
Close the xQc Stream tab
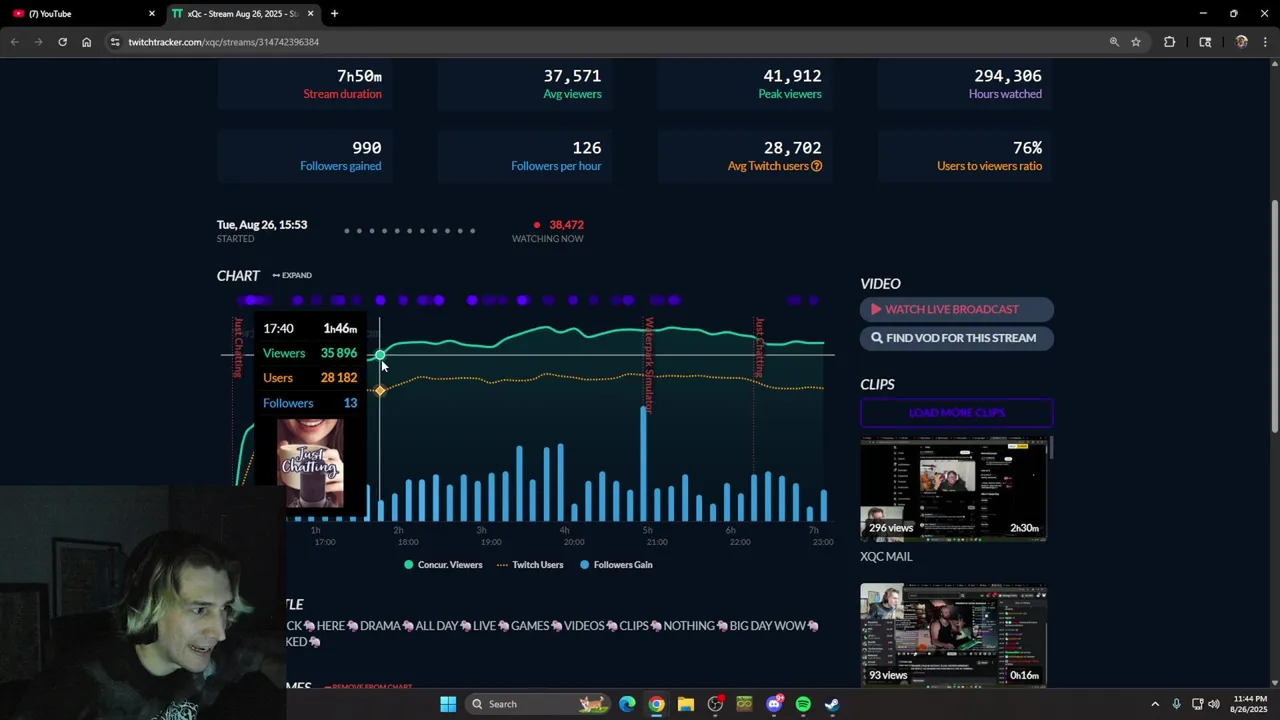[310, 14]
